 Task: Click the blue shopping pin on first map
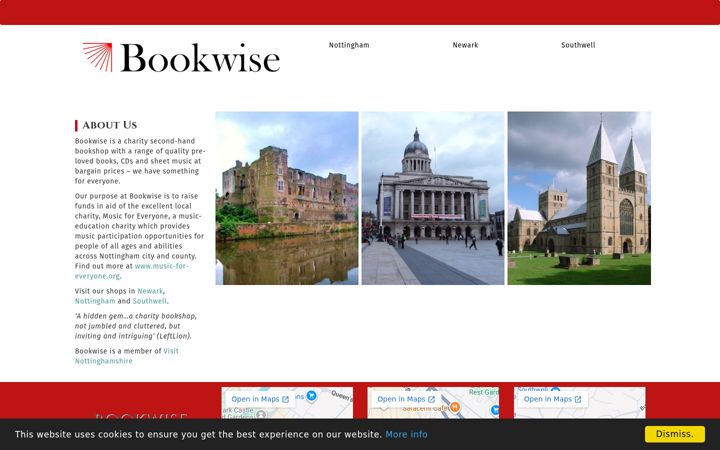[x=311, y=395]
